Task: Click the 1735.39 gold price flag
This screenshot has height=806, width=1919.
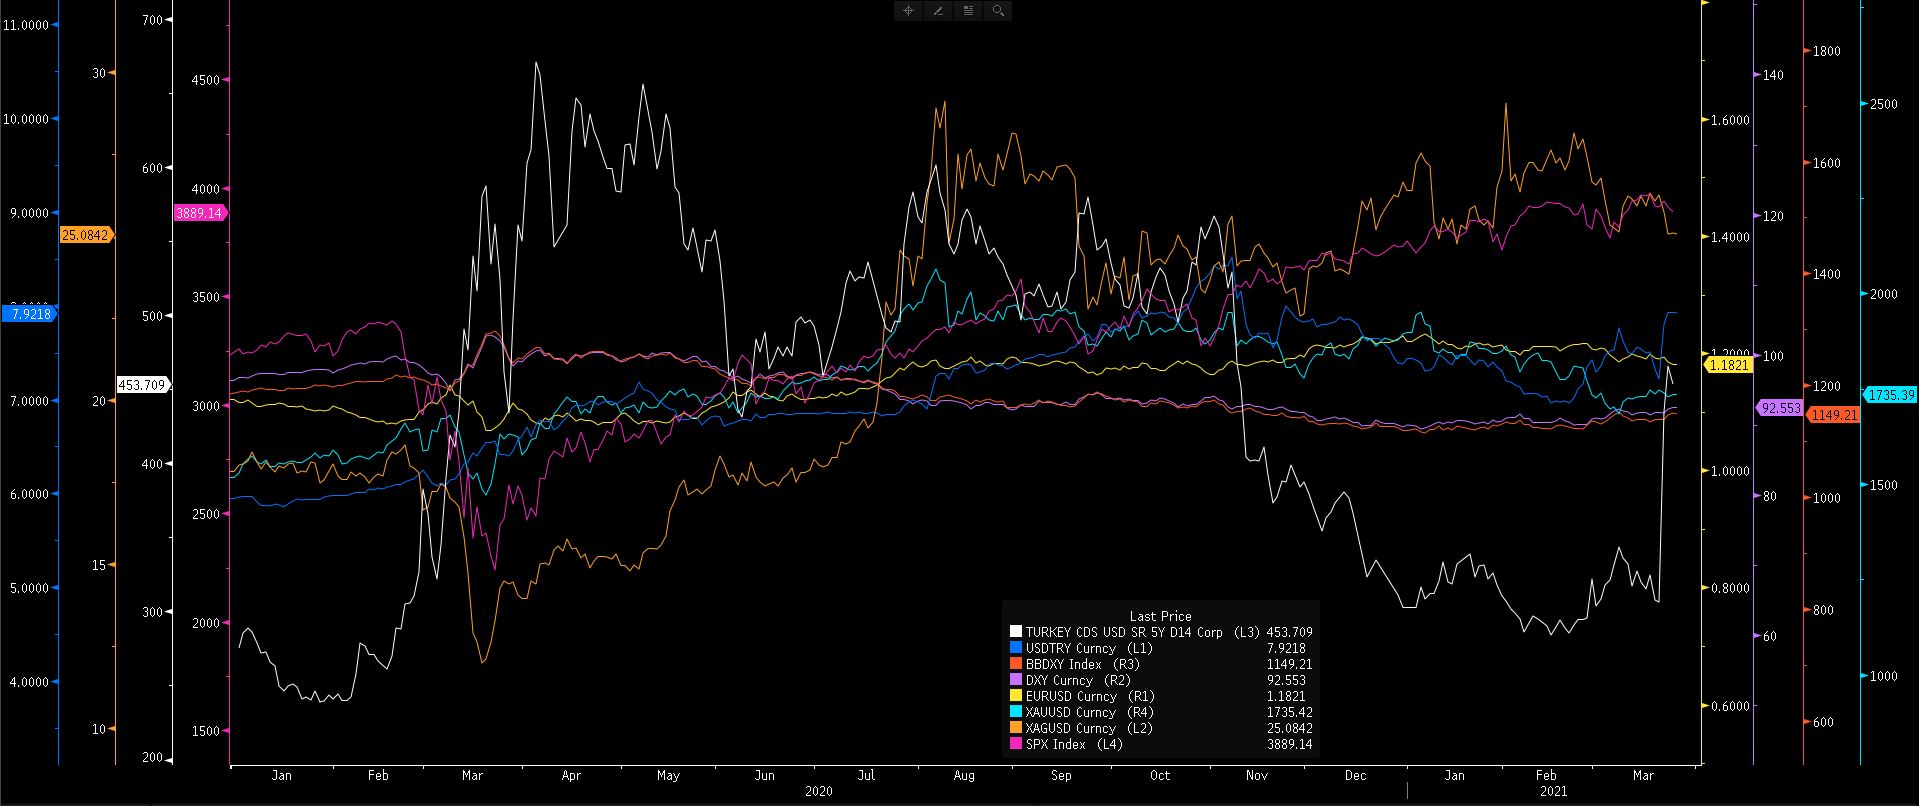Action: 1889,395
